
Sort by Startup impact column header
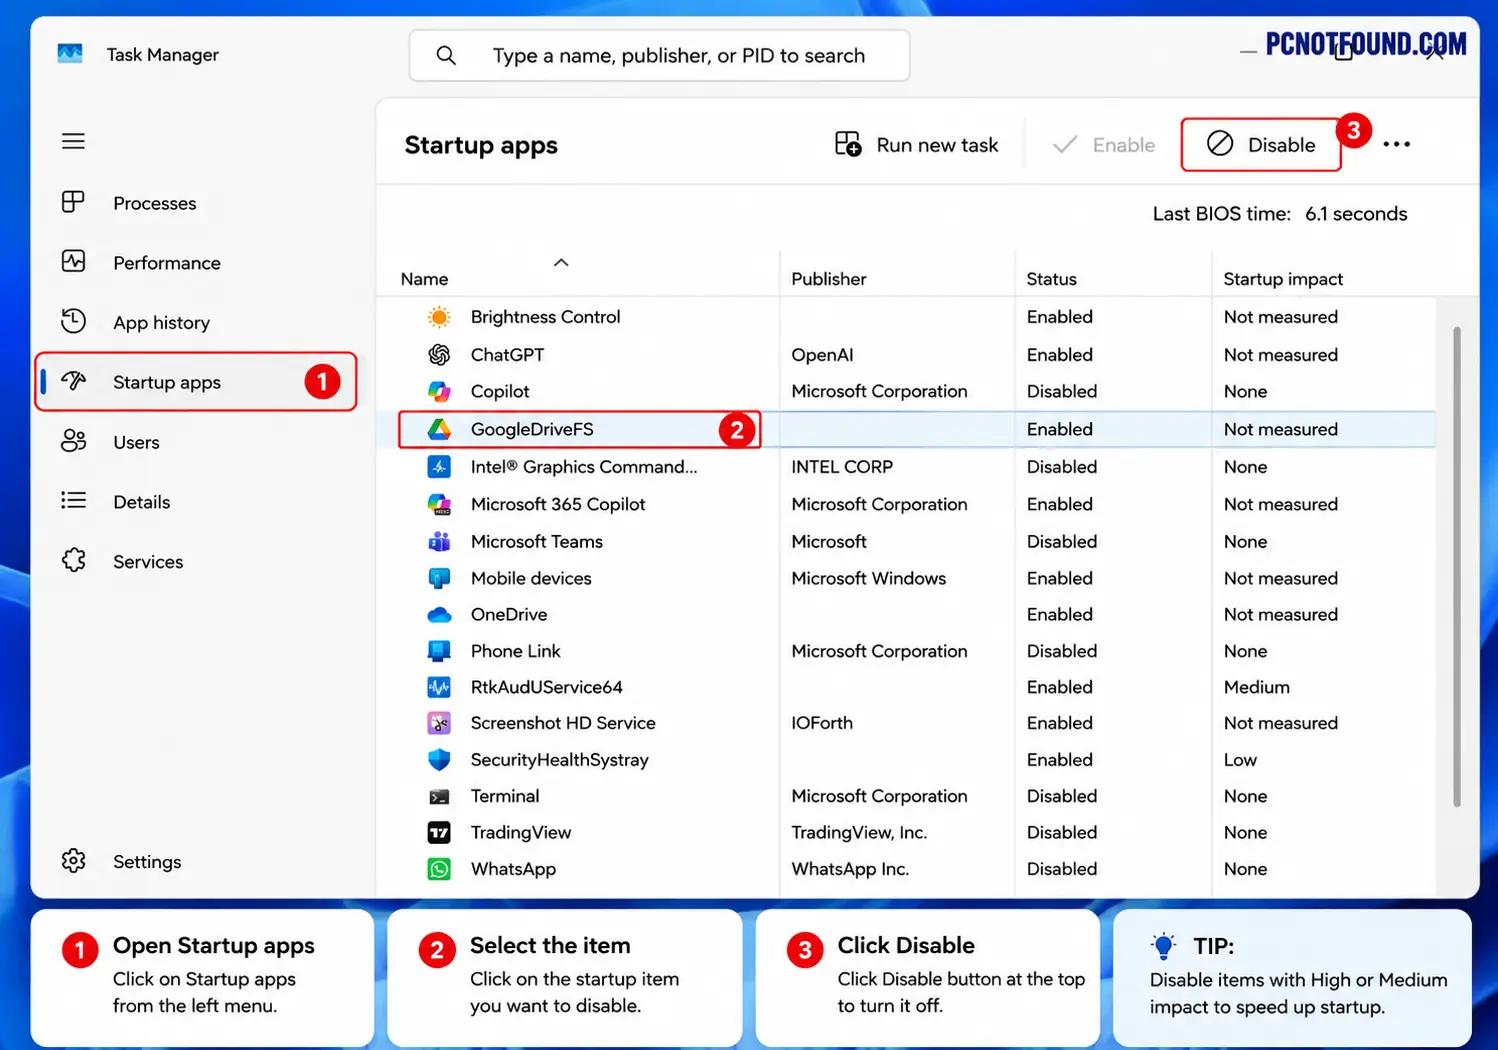[x=1283, y=279]
